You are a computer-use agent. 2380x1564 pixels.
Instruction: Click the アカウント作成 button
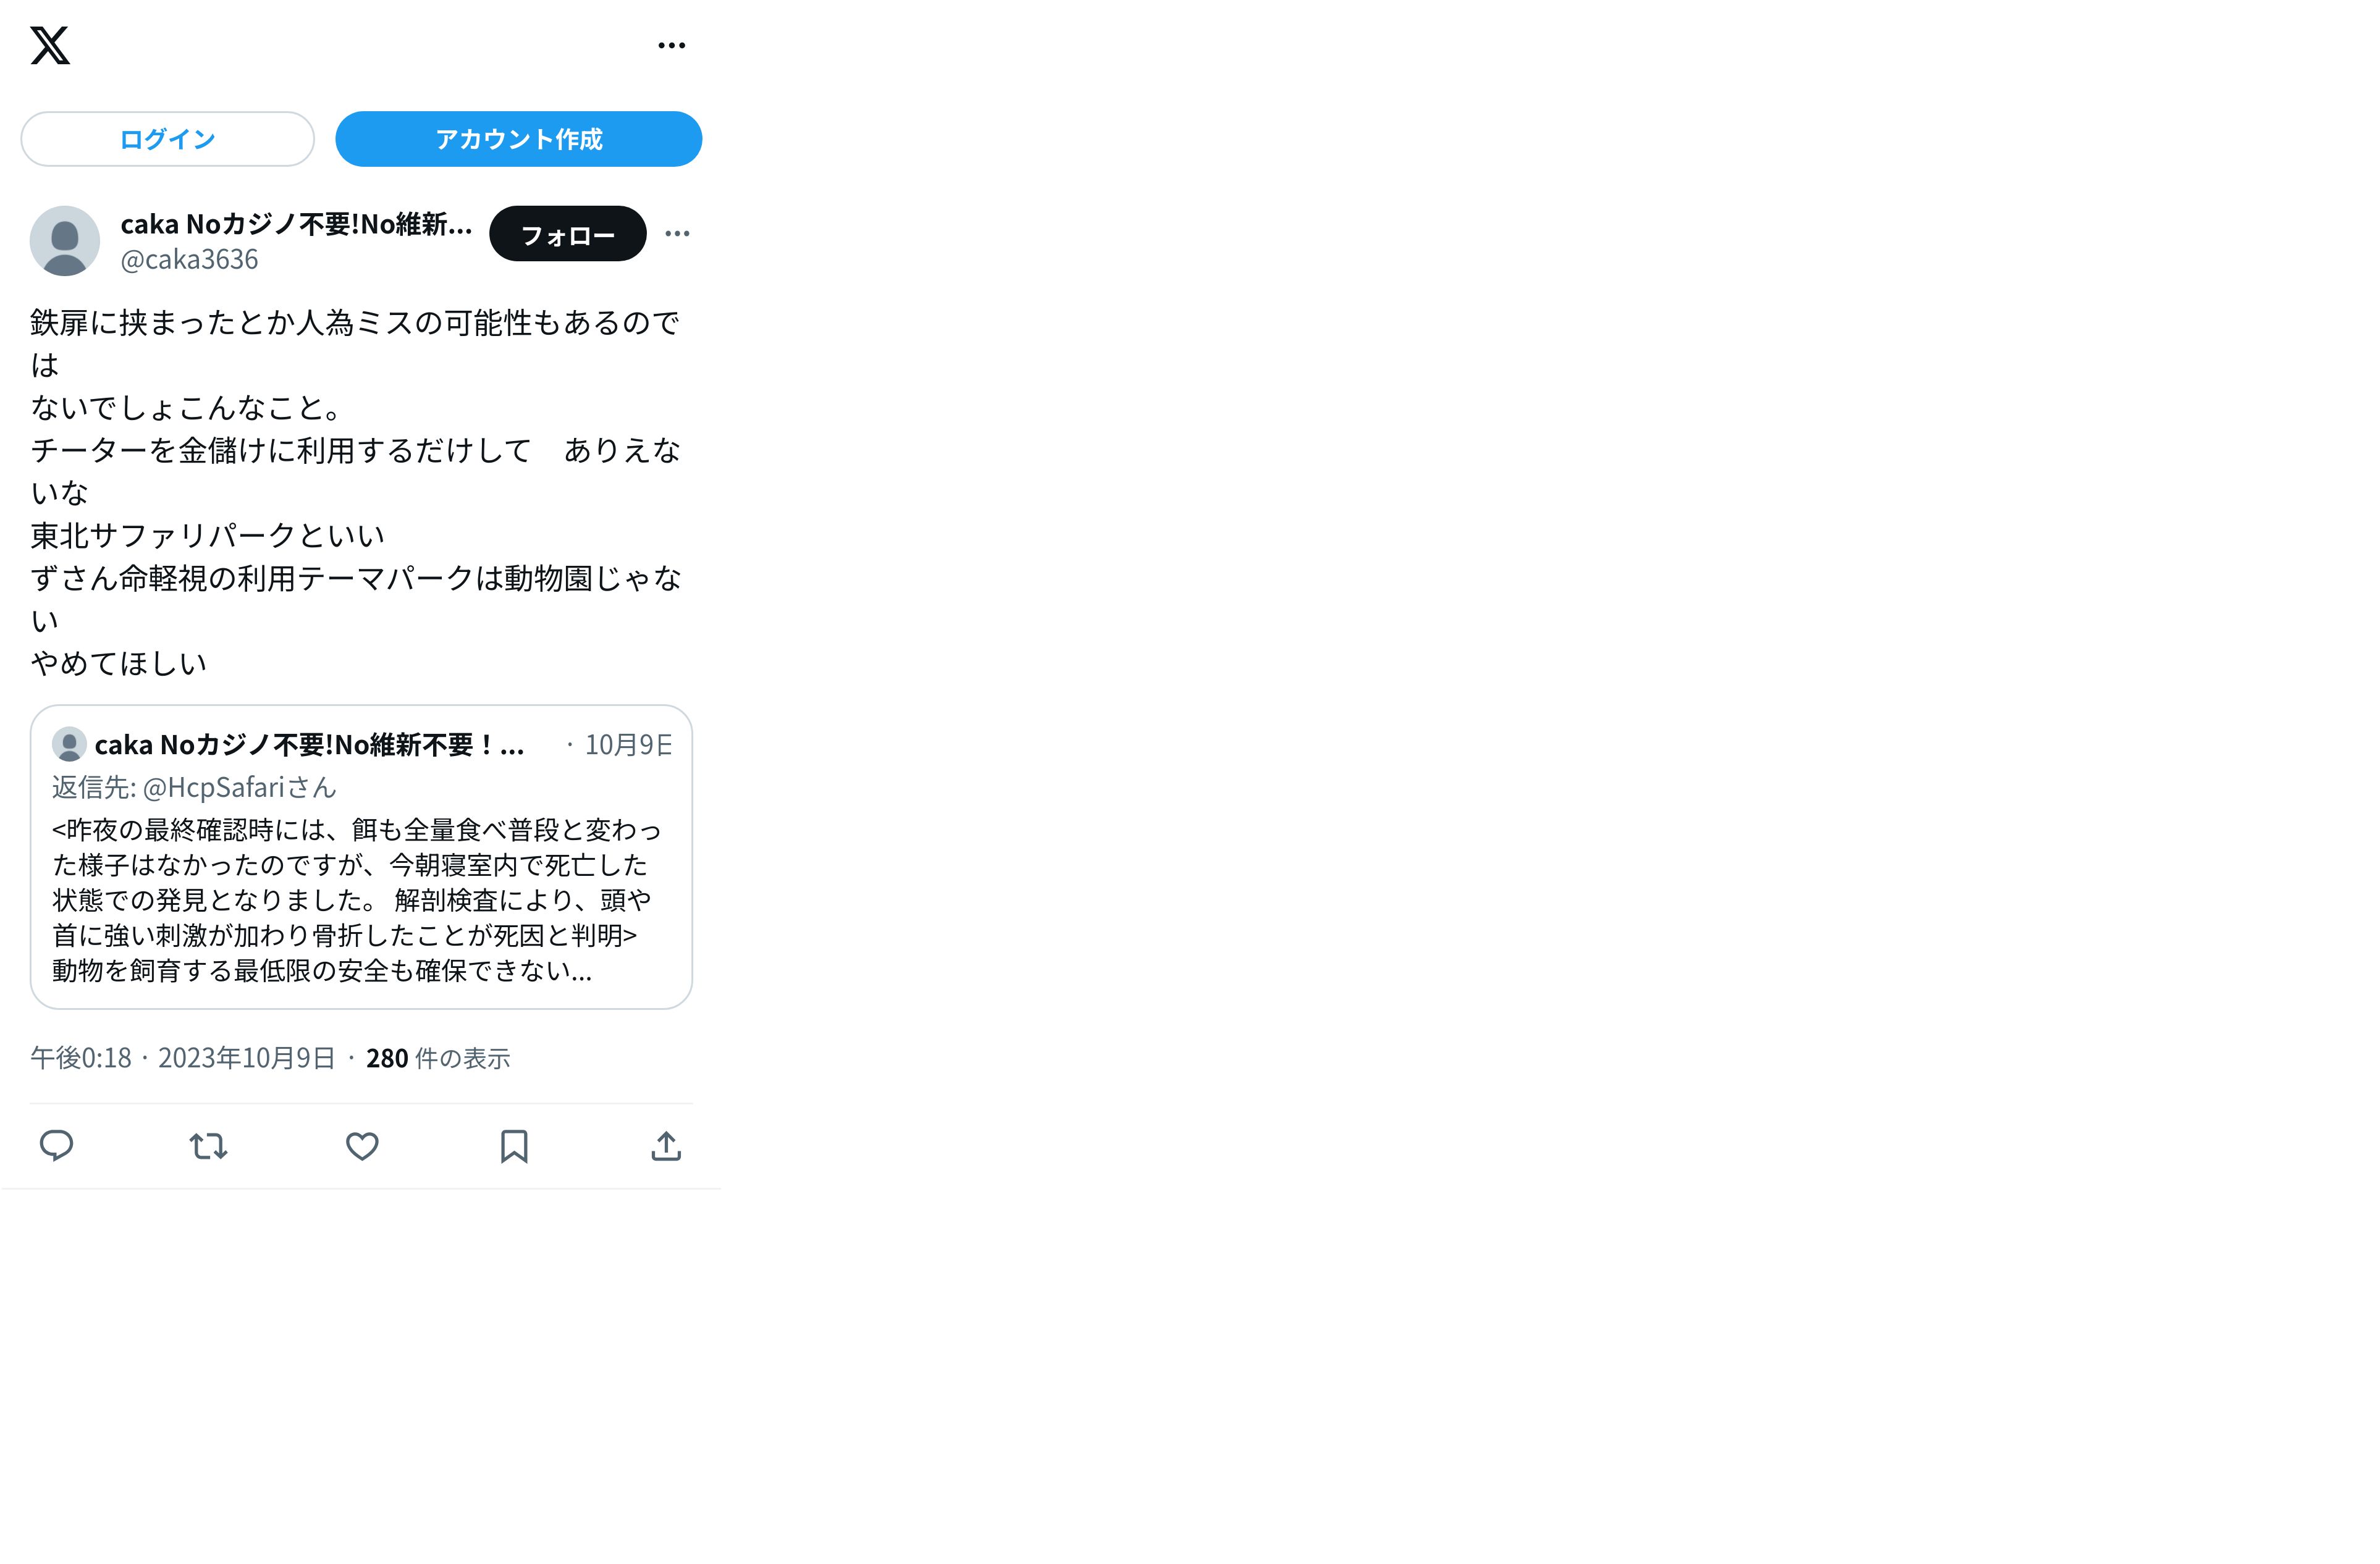click(518, 139)
